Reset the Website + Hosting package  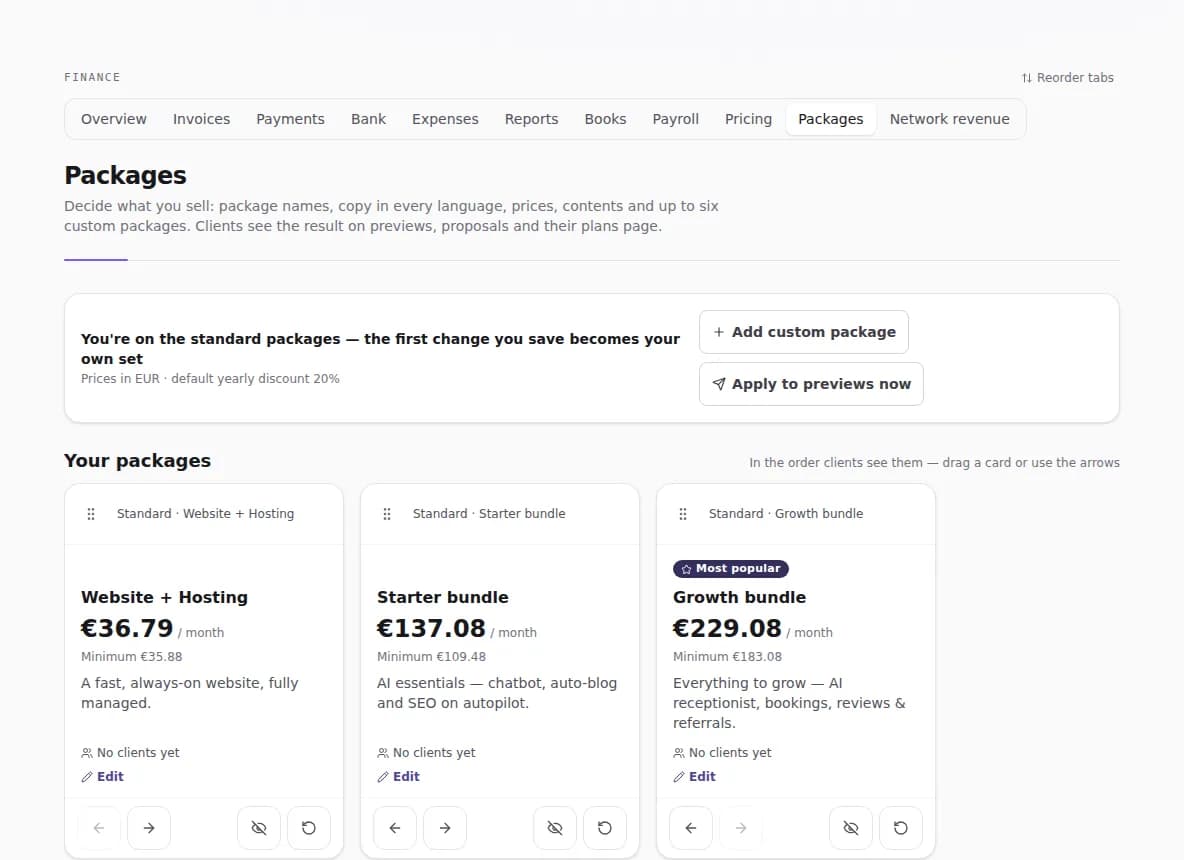[309, 828]
